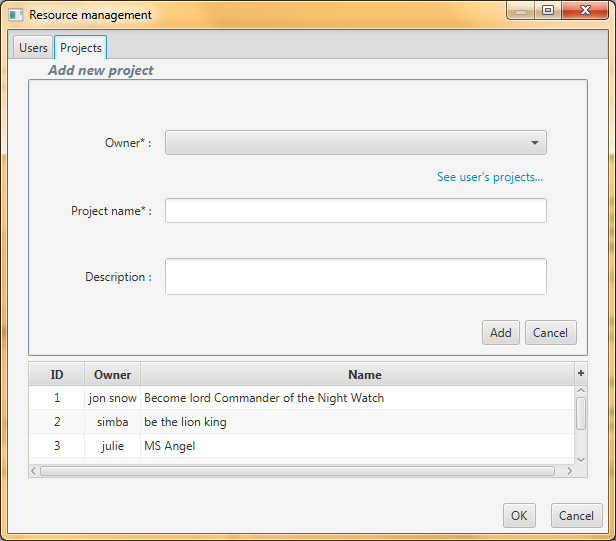Cancel the new project form
This screenshot has width=616, height=541.
(550, 333)
